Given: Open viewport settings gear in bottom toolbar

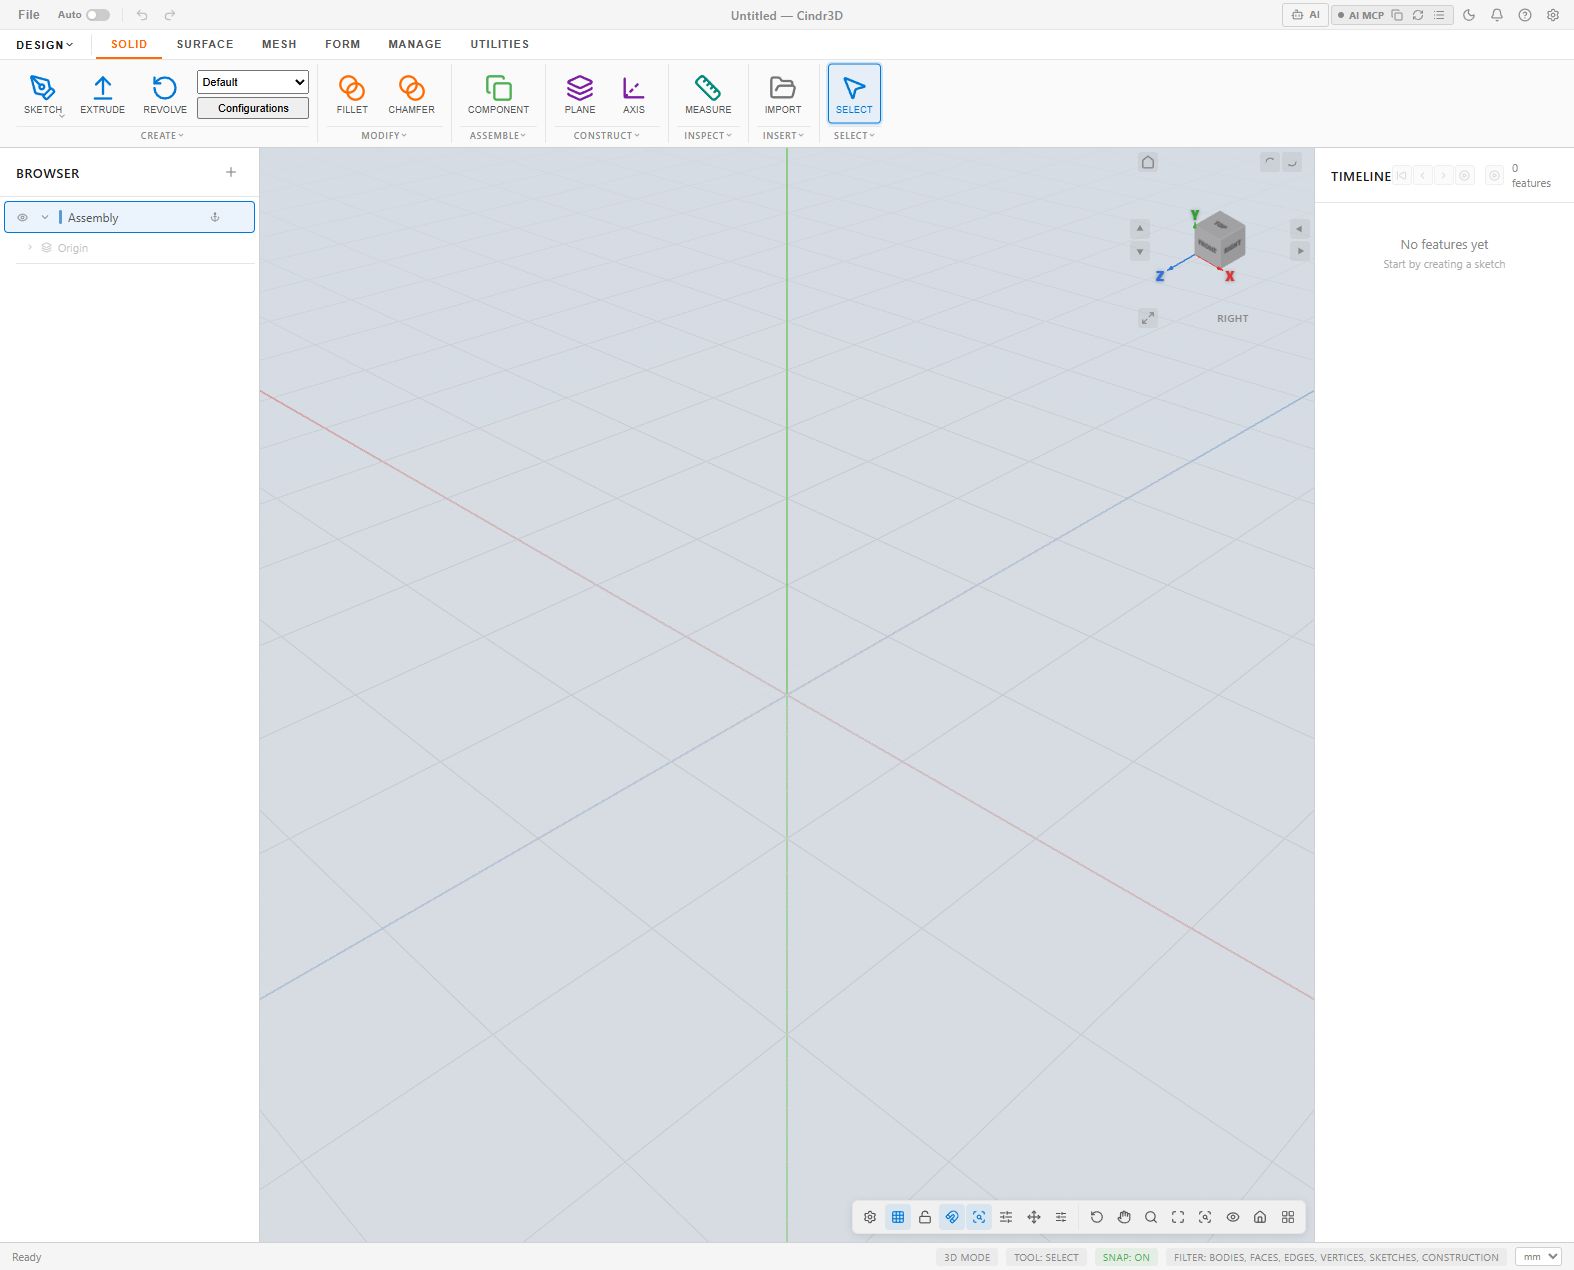Looking at the screenshot, I should click(x=870, y=1217).
